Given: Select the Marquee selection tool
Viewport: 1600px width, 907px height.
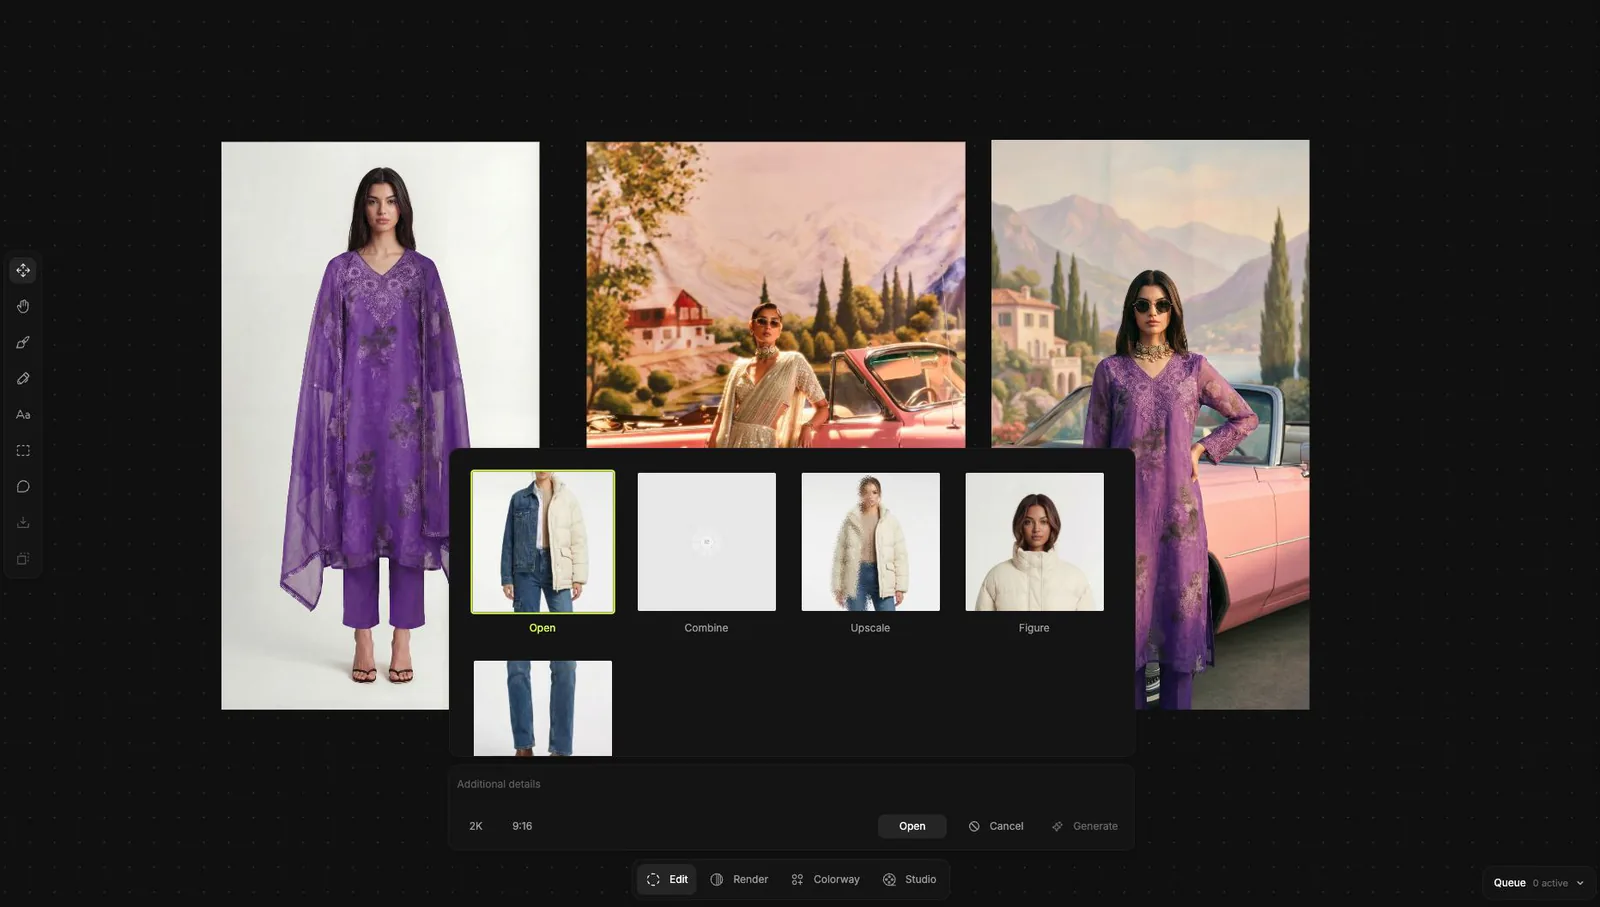Looking at the screenshot, I should click(x=23, y=450).
